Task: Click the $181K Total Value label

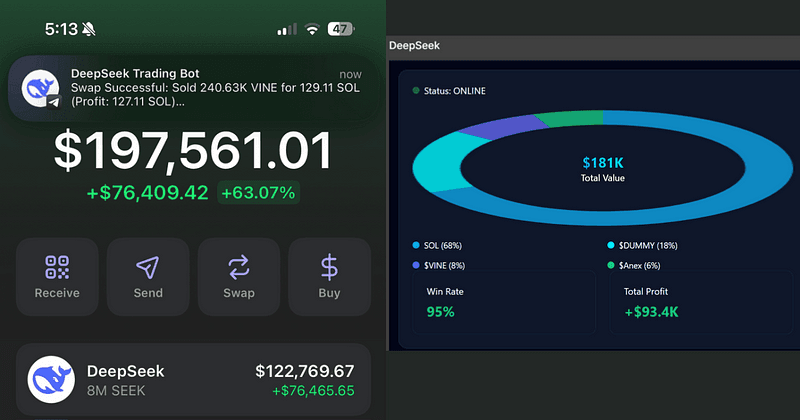Action: (x=603, y=169)
